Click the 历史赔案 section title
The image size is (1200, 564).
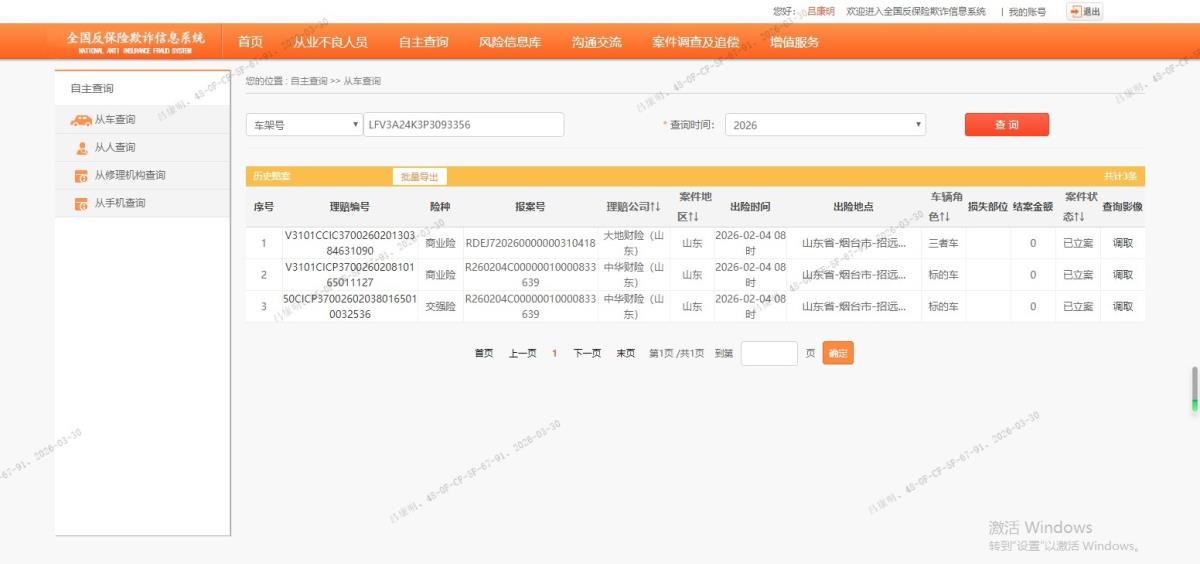pyautogui.click(x=271, y=176)
